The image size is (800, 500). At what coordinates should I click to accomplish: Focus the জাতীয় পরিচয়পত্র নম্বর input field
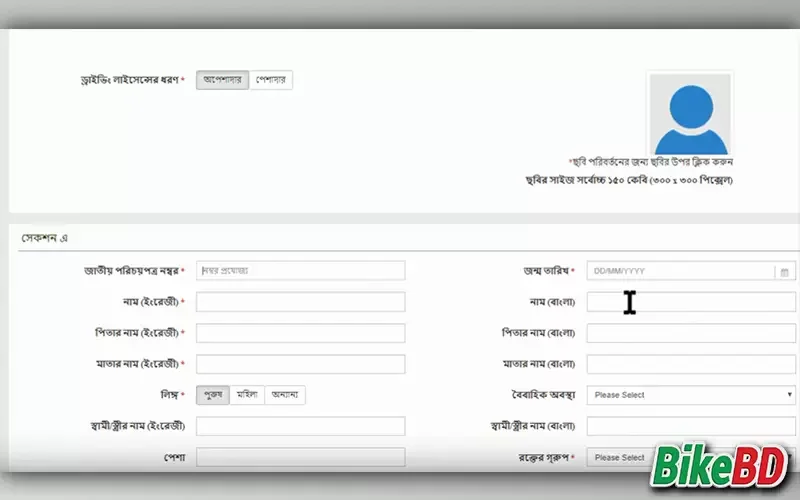coord(300,271)
